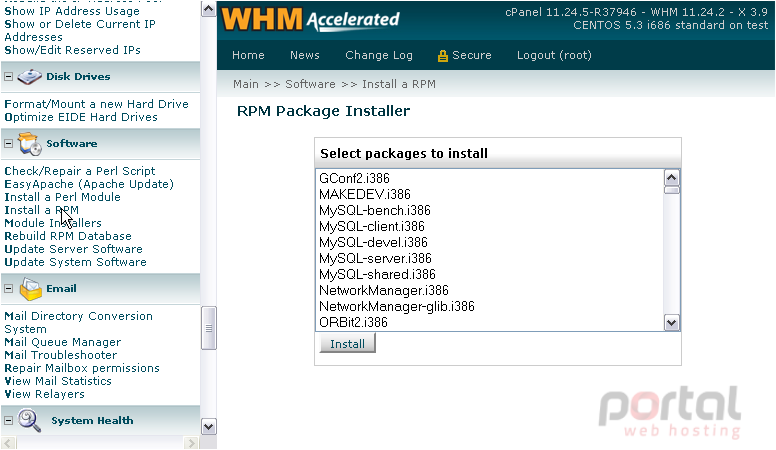Click the Install a RPM breadcrumb
Image resolution: width=776 pixels, height=450 pixels.
coord(399,84)
